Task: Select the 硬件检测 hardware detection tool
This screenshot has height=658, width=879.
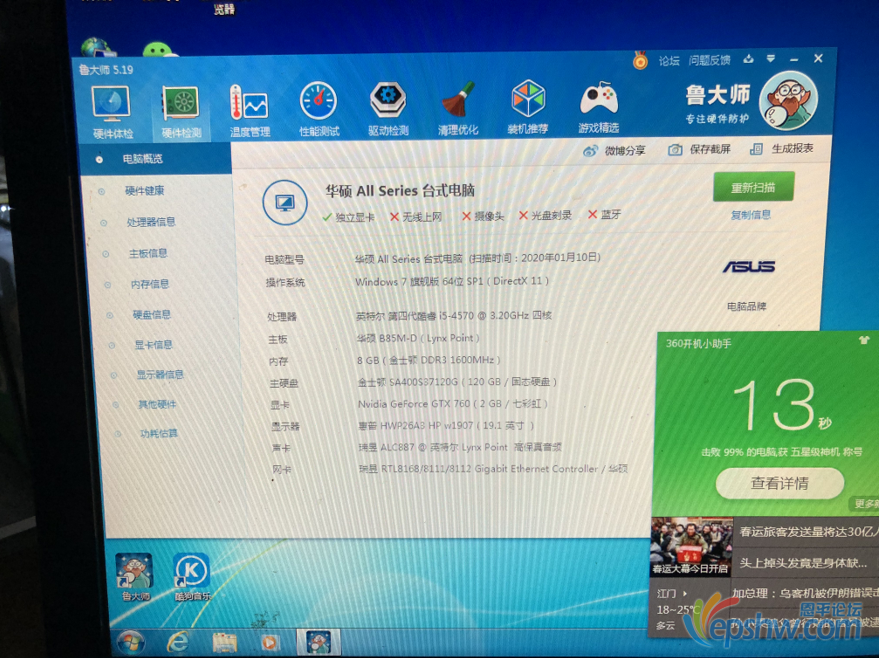Action: coord(181,112)
